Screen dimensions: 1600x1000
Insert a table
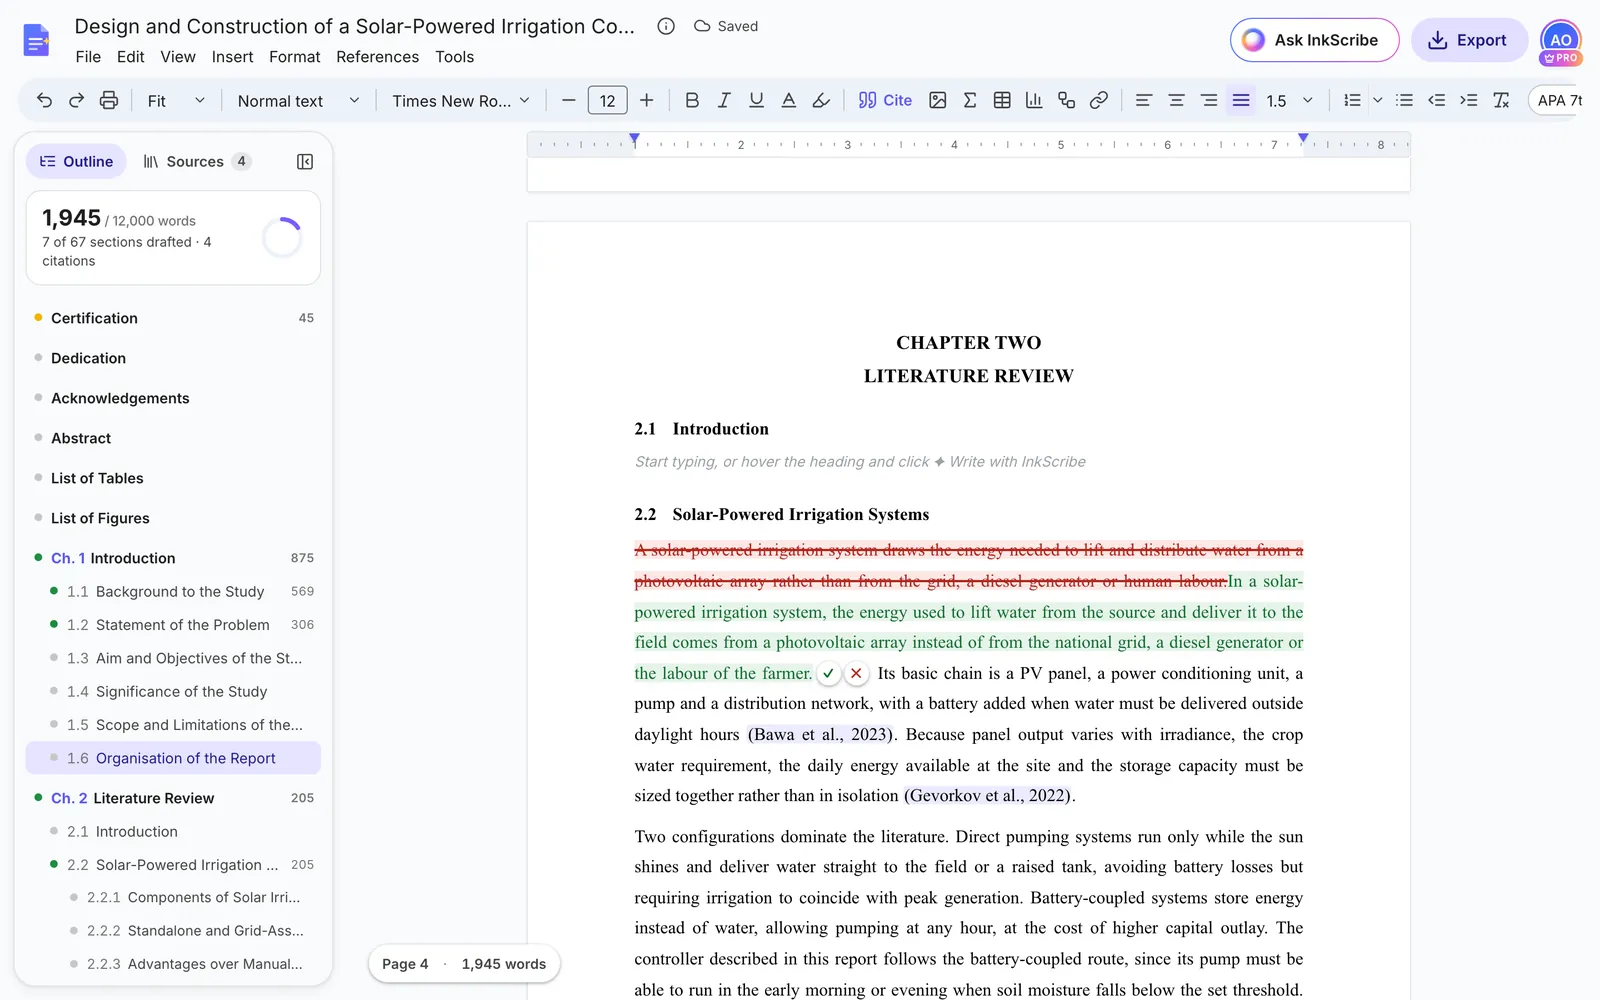pyautogui.click(x=1002, y=100)
